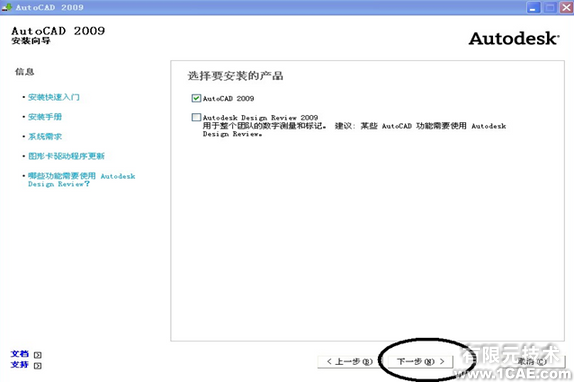Expand the 支持 section arrow
Viewport: 574px width, 382px height.
pyautogui.click(x=38, y=366)
